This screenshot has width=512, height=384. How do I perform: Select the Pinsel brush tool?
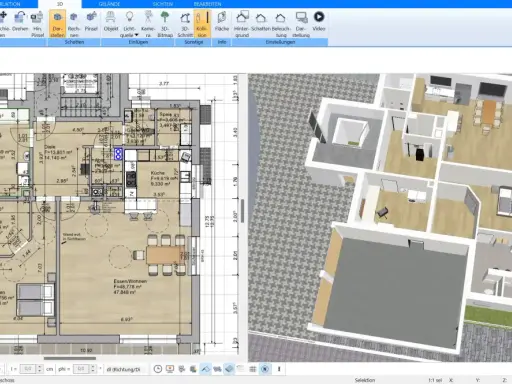pyautogui.click(x=91, y=21)
